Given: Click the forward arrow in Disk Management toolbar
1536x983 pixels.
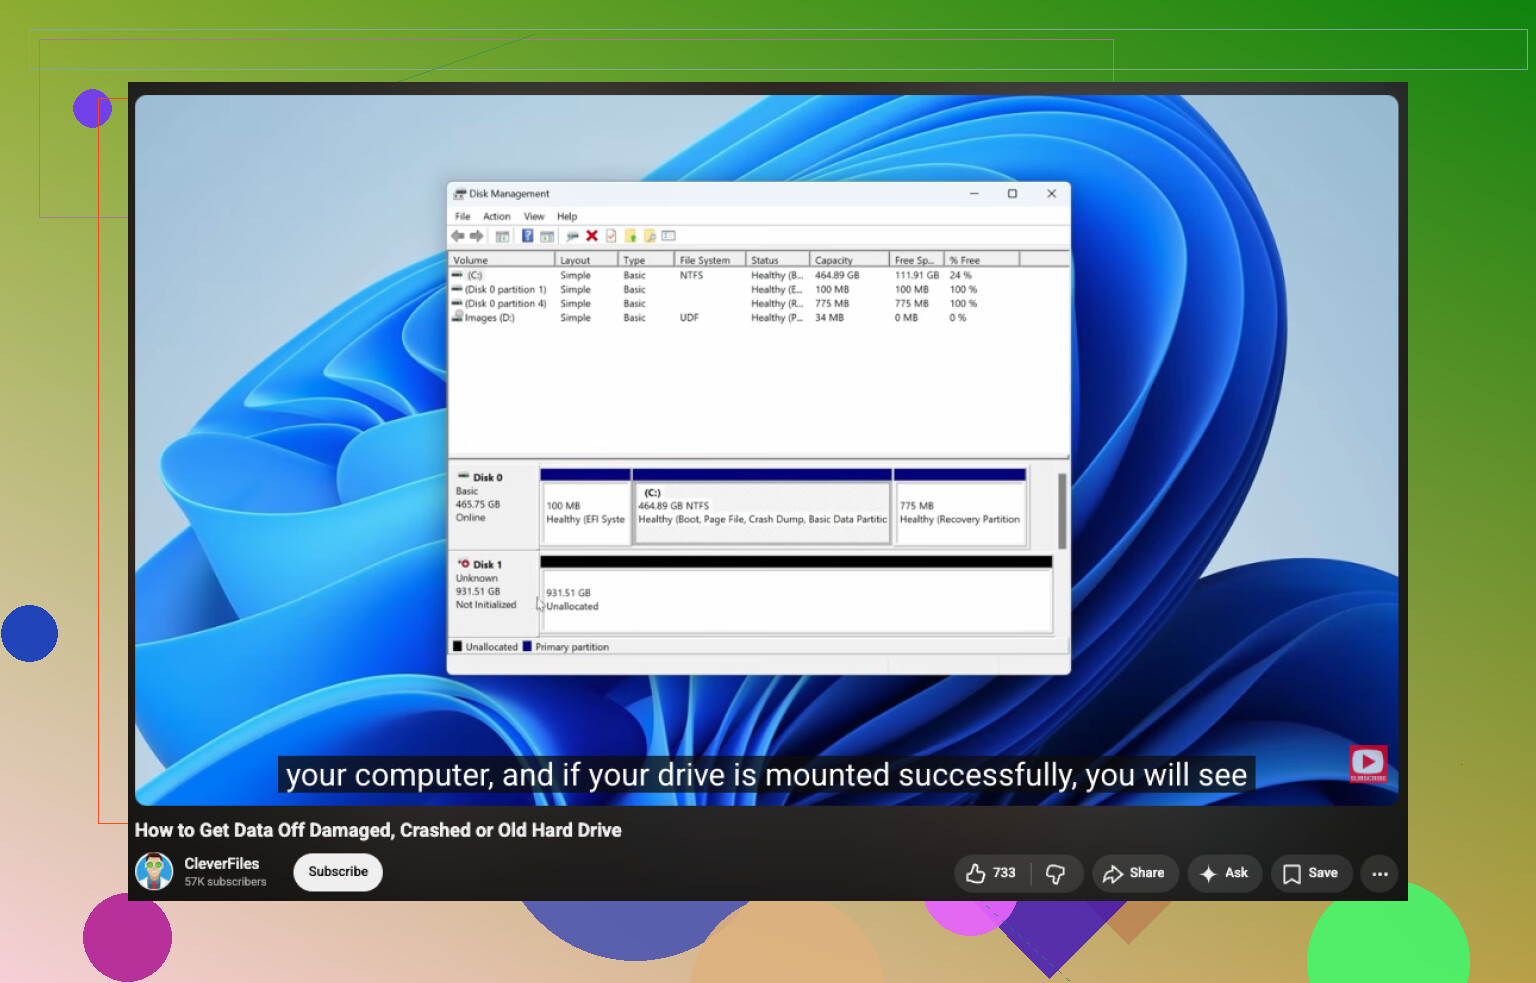Looking at the screenshot, I should click(x=477, y=236).
